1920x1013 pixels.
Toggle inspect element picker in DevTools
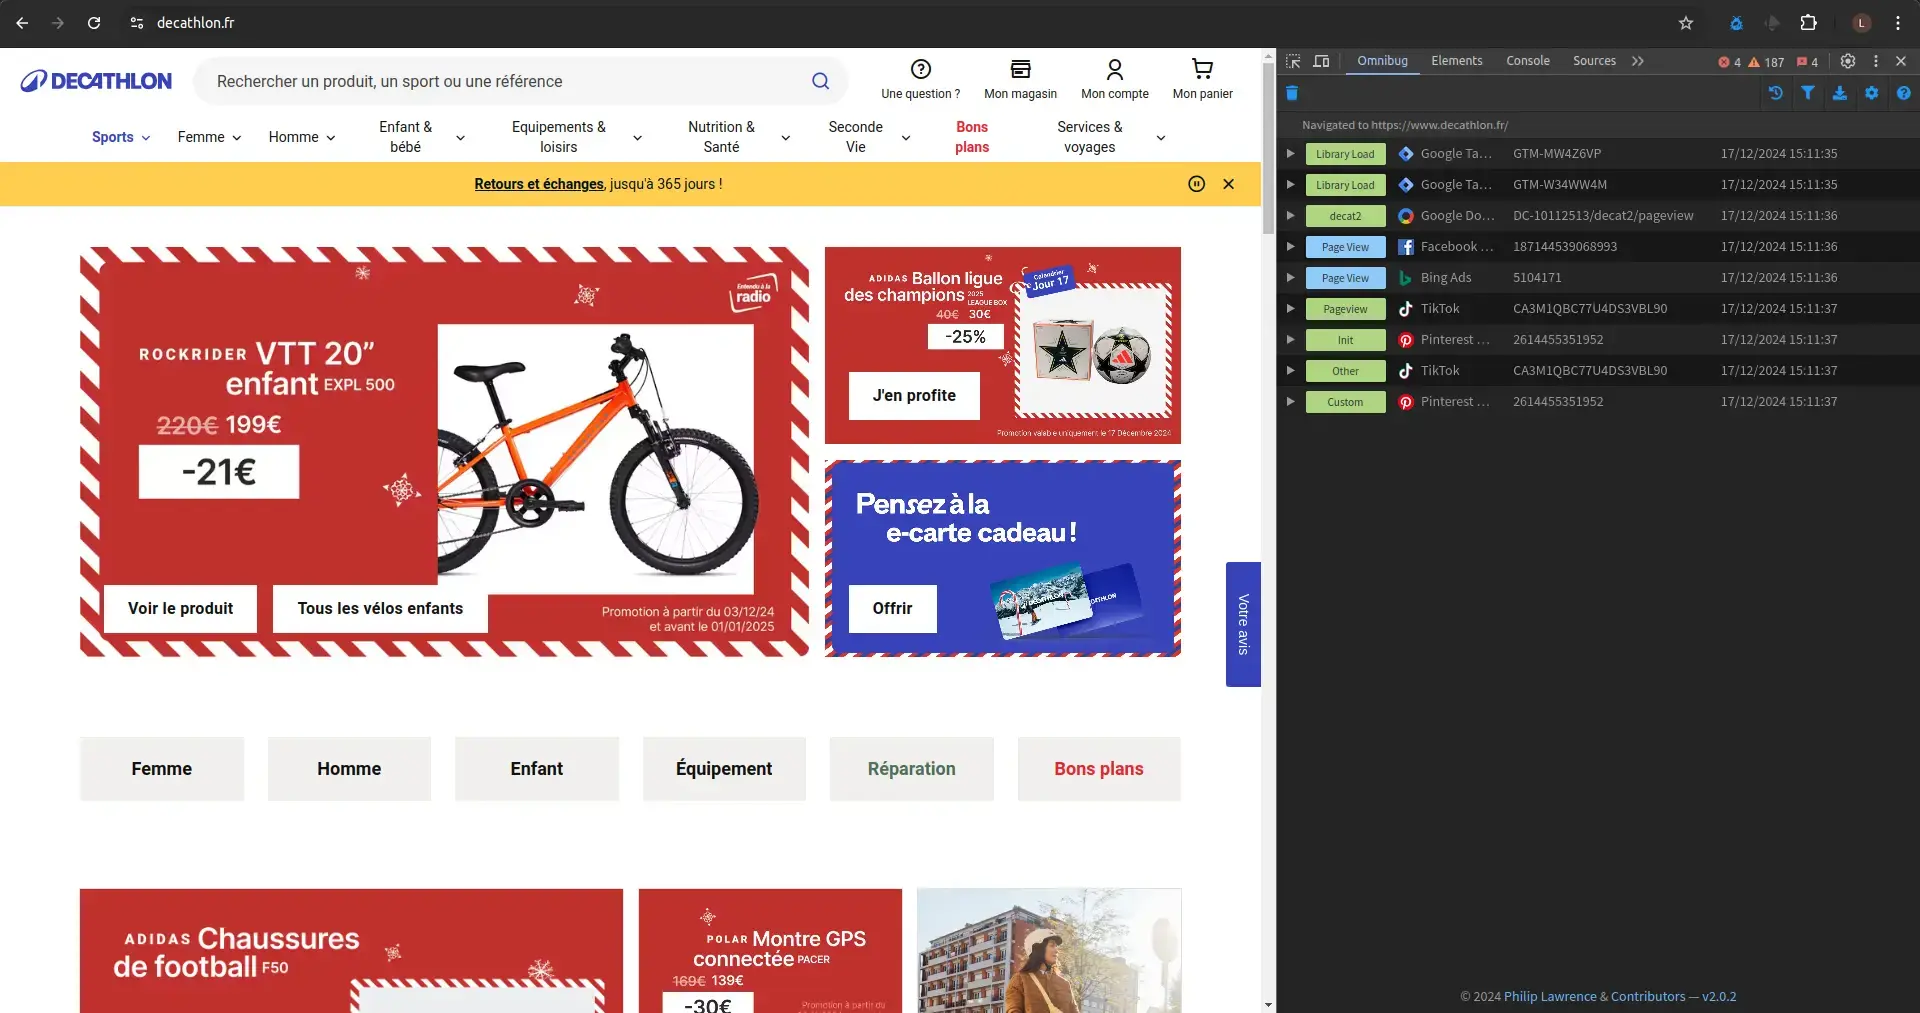pyautogui.click(x=1293, y=61)
